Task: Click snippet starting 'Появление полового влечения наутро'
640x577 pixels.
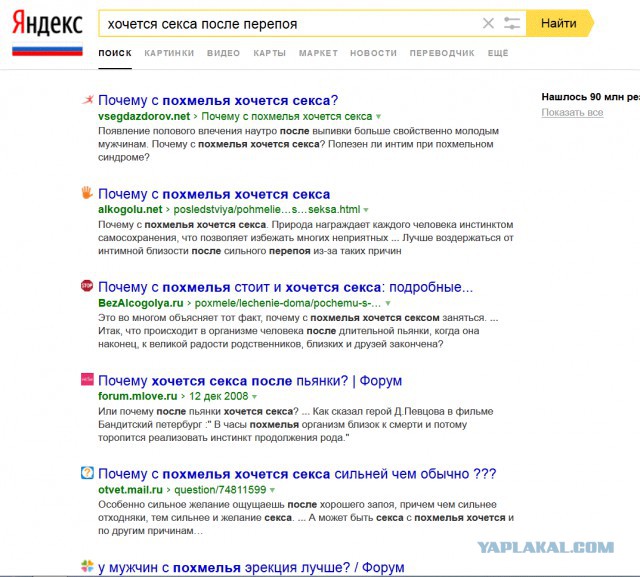Action: point(298,144)
